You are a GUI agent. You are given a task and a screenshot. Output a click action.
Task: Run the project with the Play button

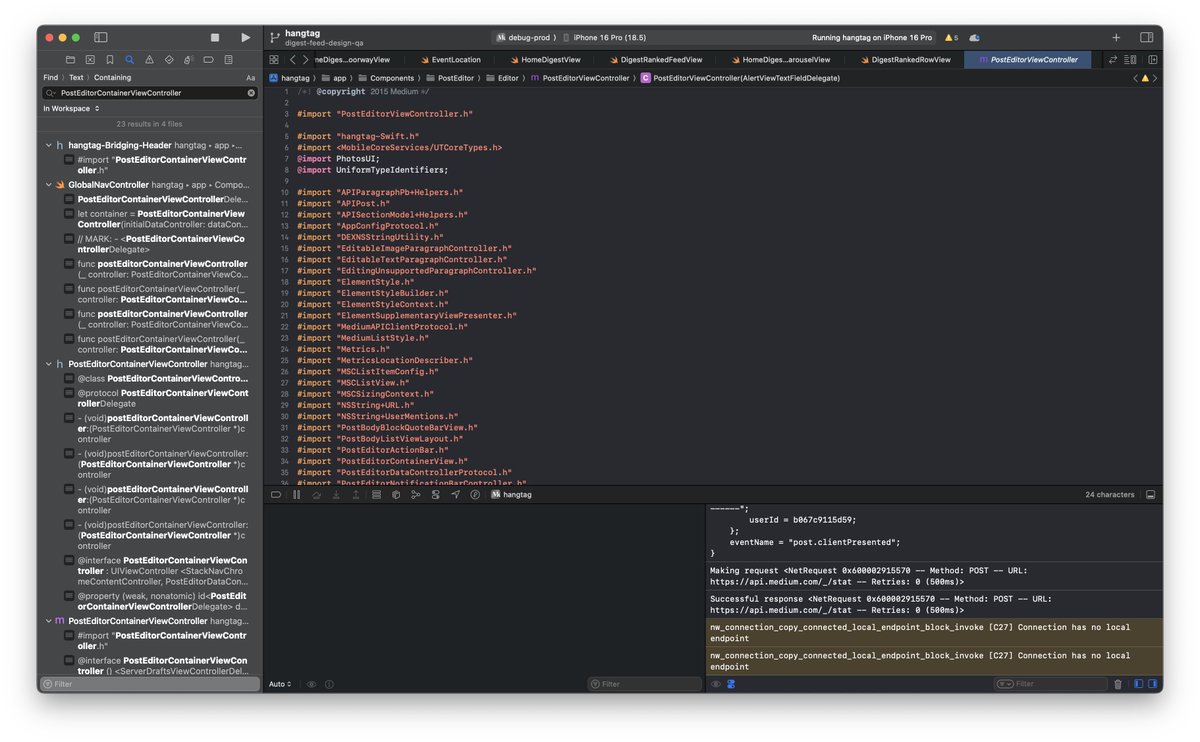pos(246,37)
